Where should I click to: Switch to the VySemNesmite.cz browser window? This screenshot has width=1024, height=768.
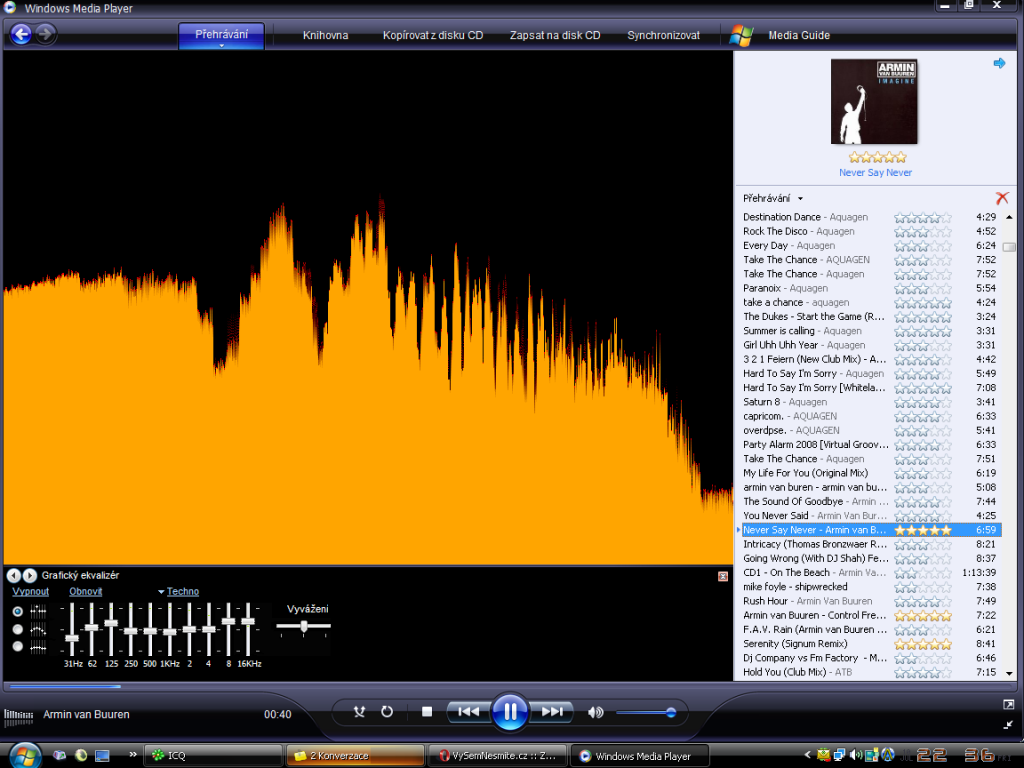click(x=498, y=756)
